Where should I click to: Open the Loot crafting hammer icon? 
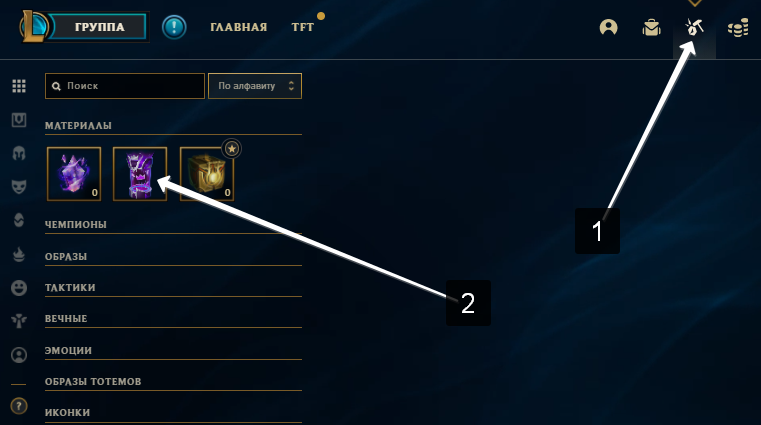pyautogui.click(x=695, y=27)
